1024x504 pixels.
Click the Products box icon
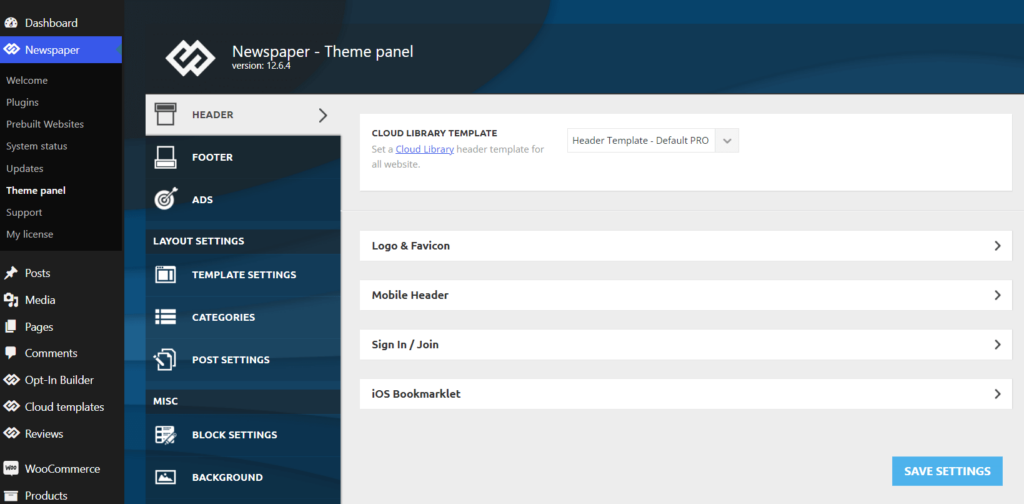(10, 496)
